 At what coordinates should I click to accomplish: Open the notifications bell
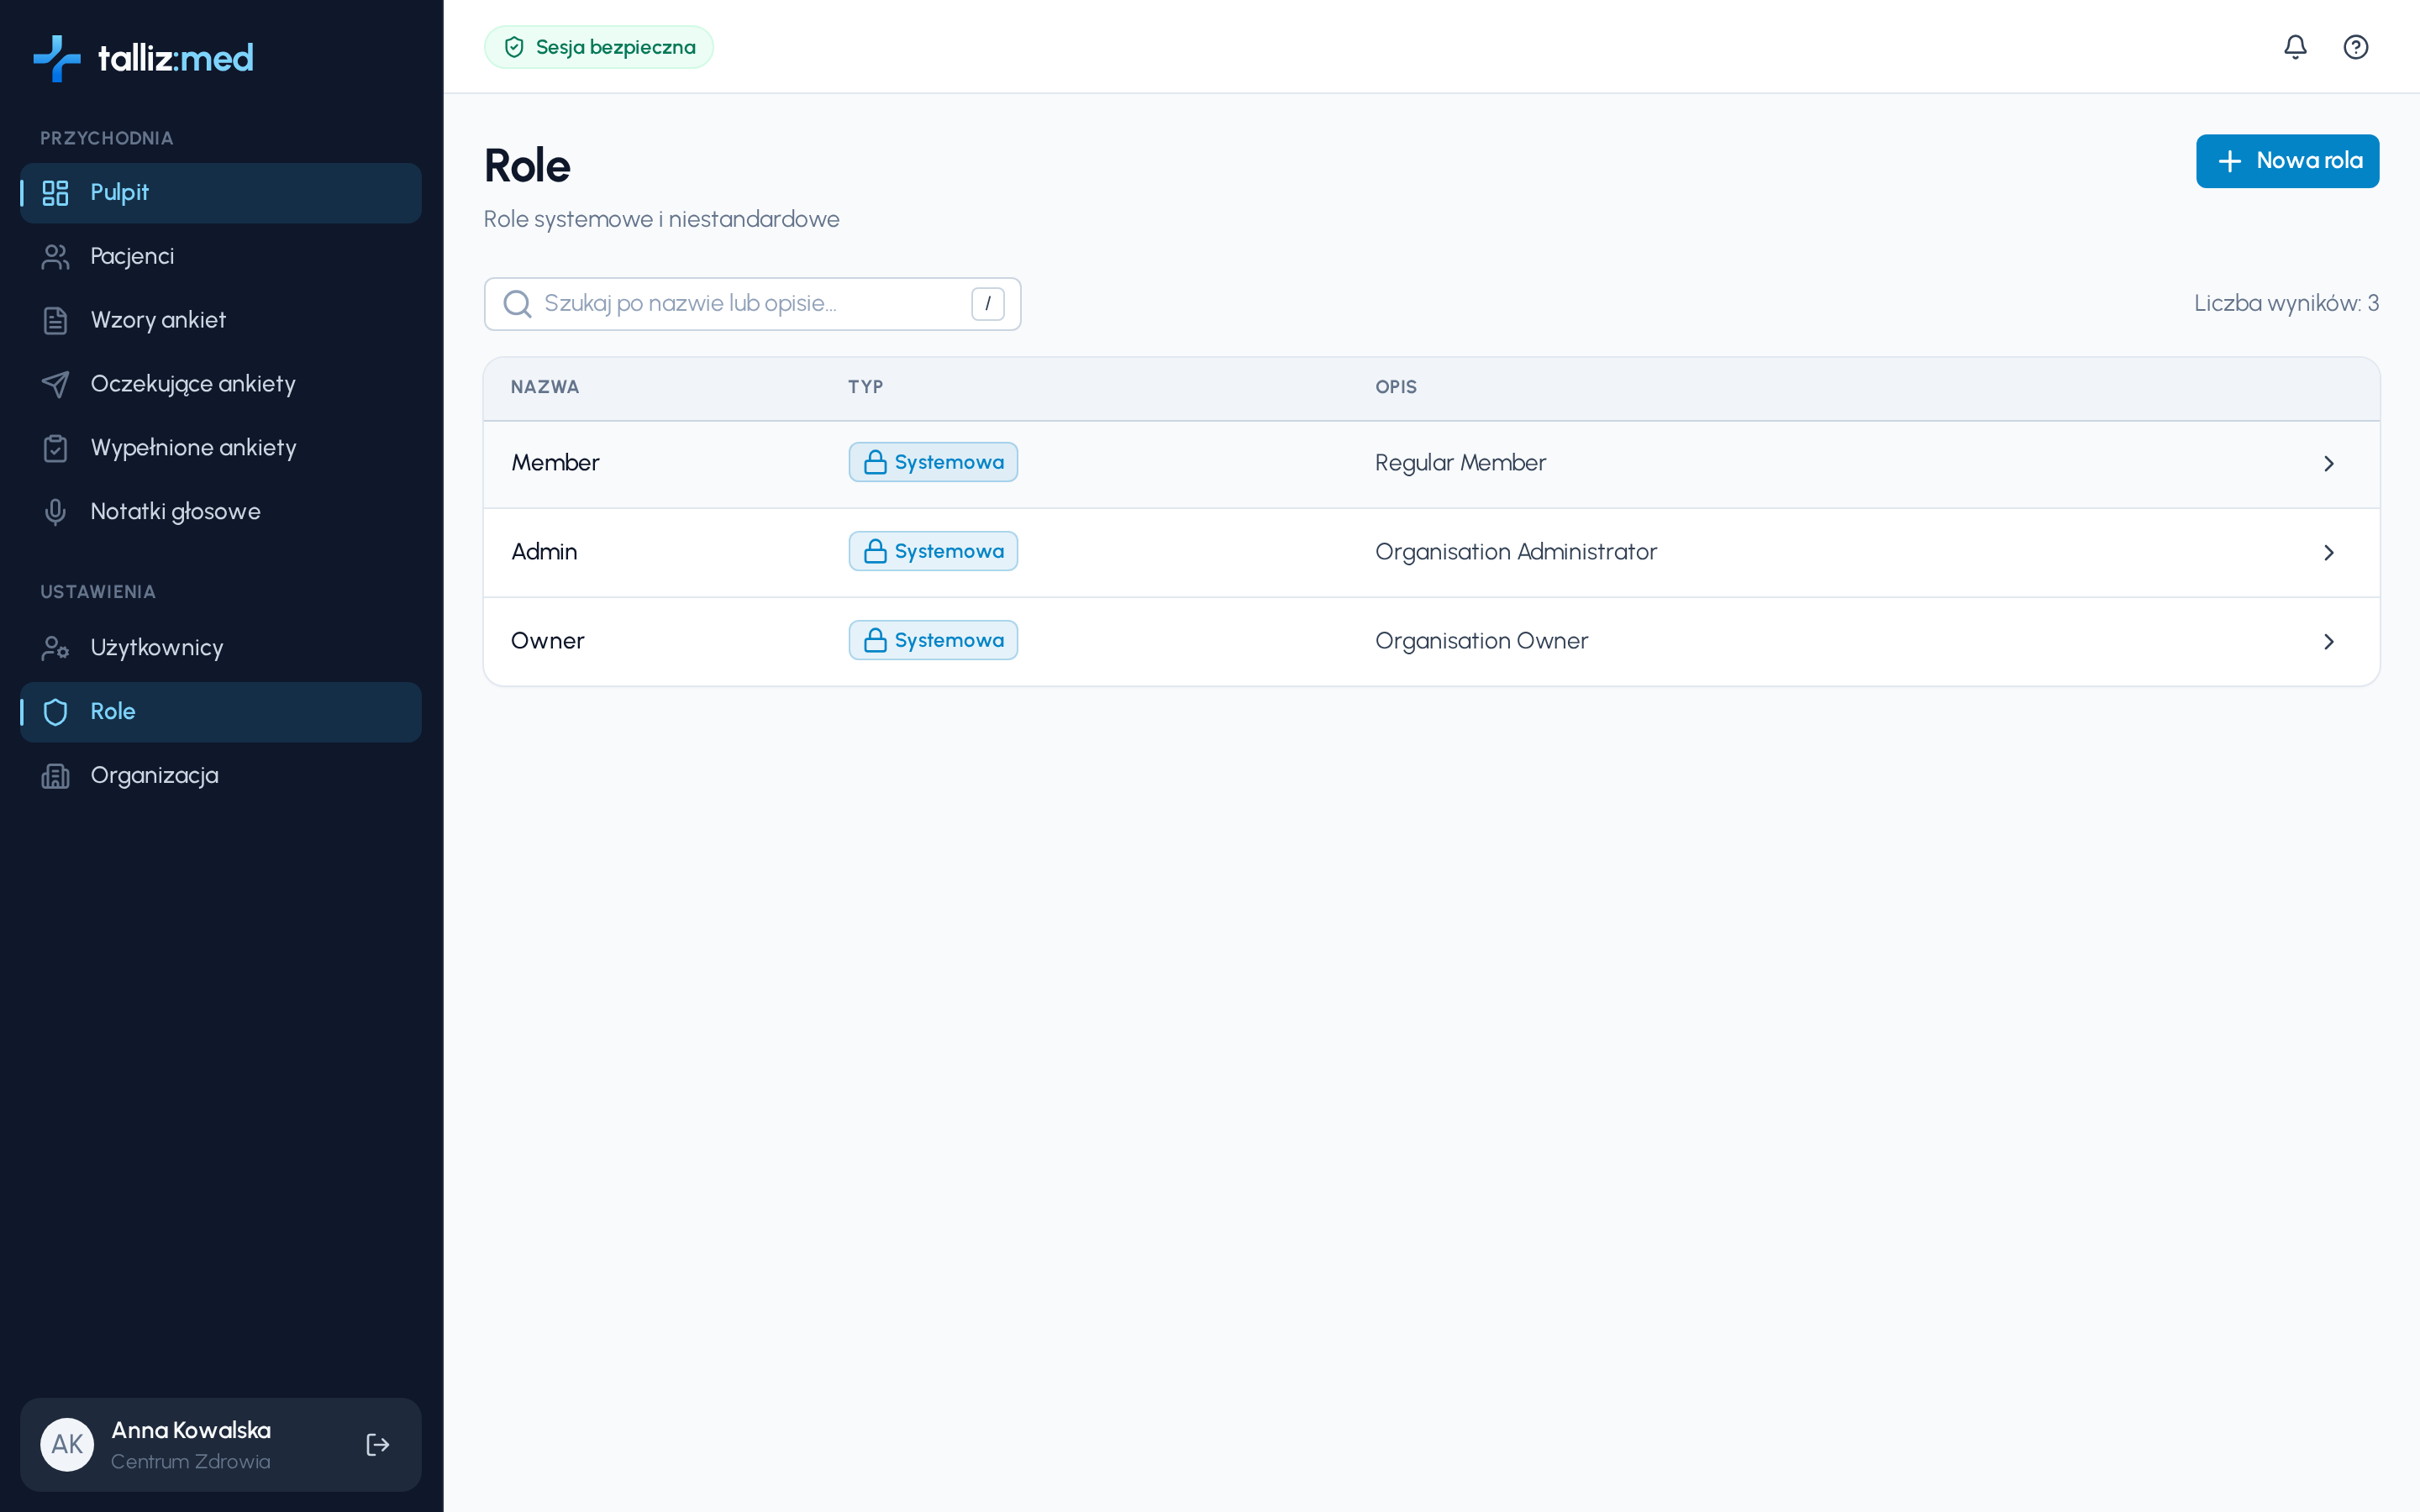2295,47
